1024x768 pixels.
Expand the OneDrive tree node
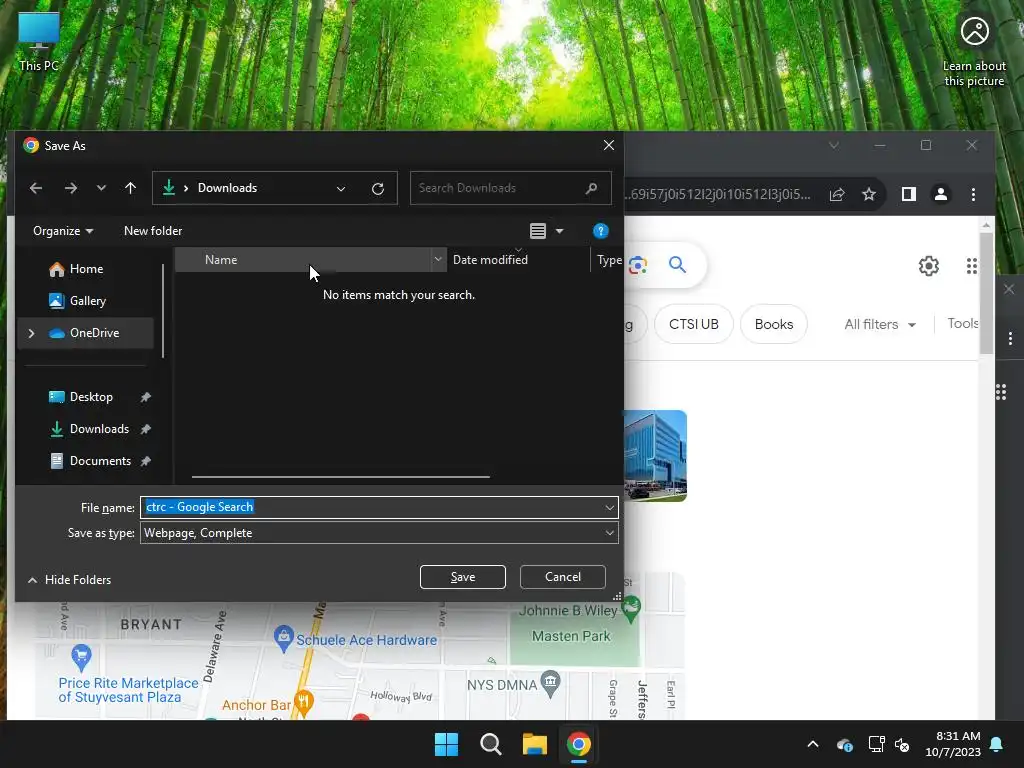[31, 333]
